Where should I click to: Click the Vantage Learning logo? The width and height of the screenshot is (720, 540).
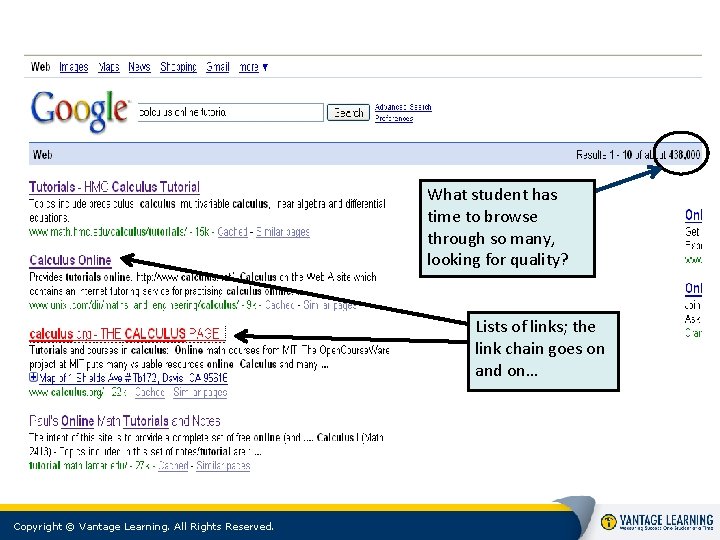[x=657, y=522]
